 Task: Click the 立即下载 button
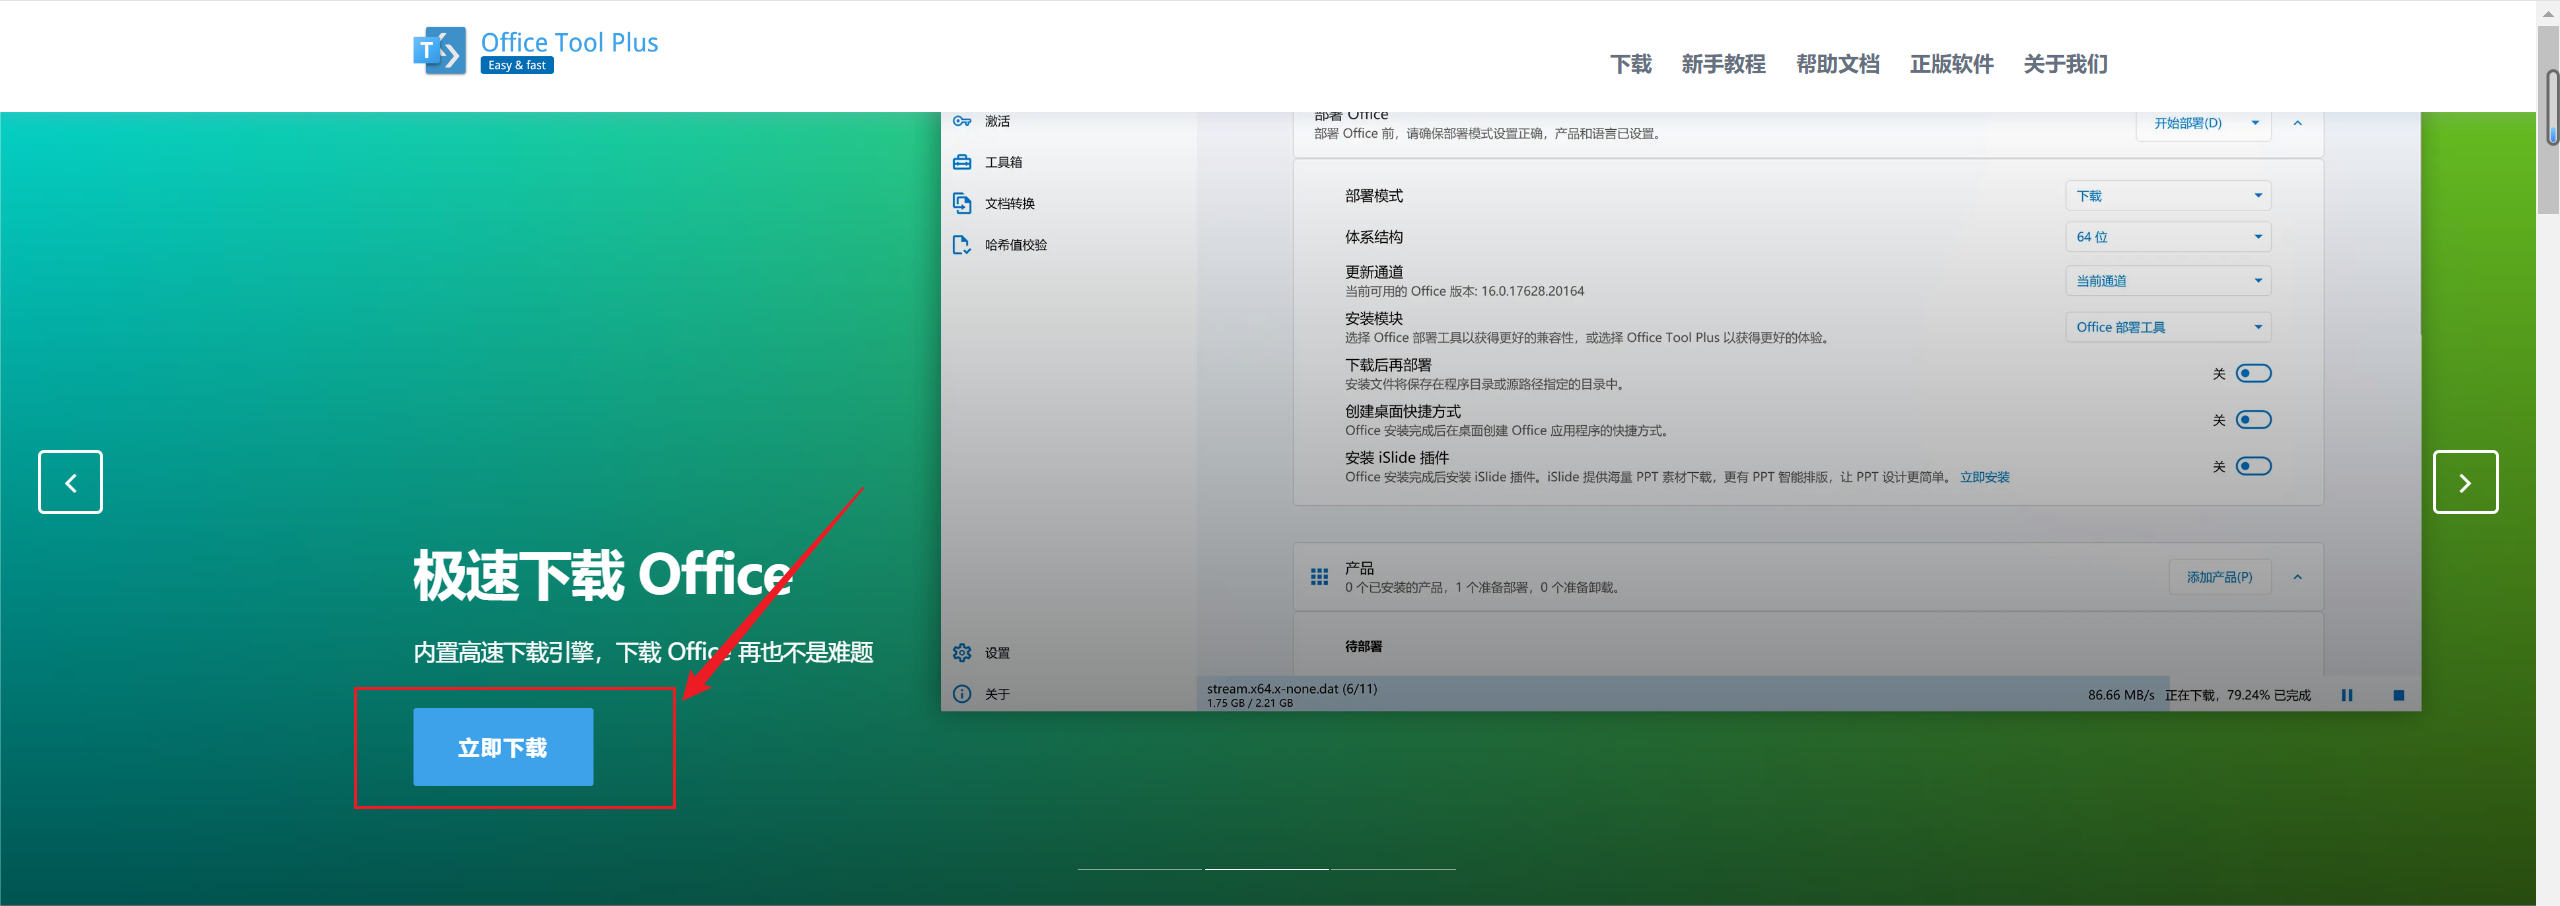503,747
